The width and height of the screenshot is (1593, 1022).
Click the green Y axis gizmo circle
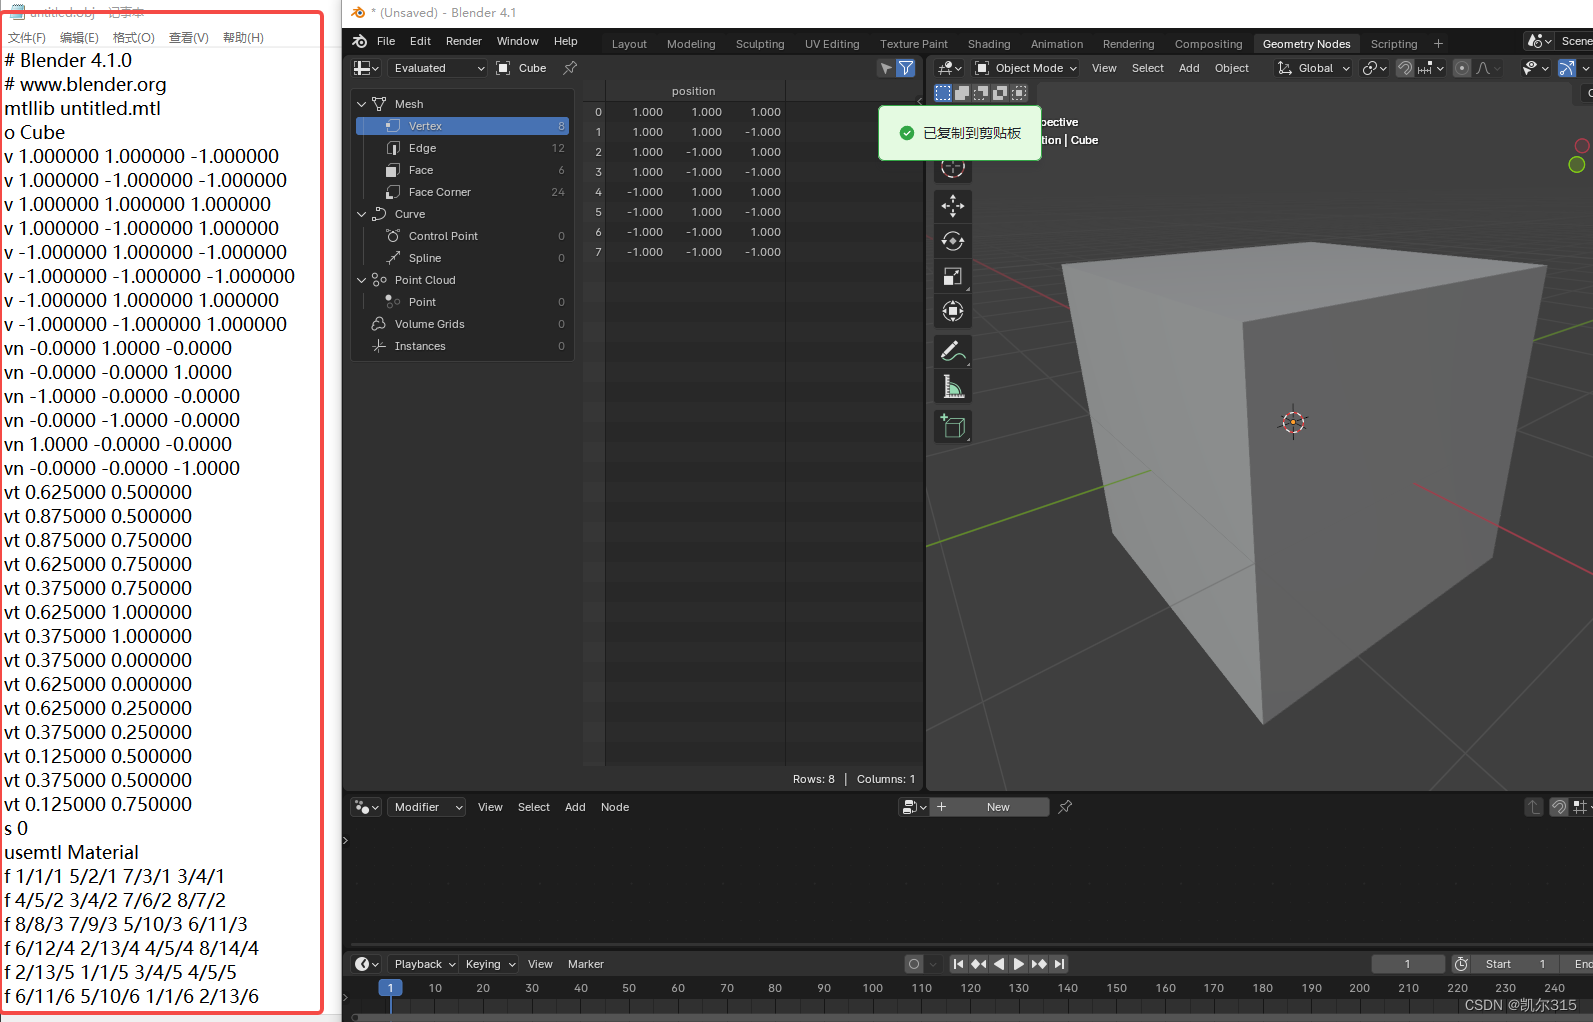coord(1577,164)
